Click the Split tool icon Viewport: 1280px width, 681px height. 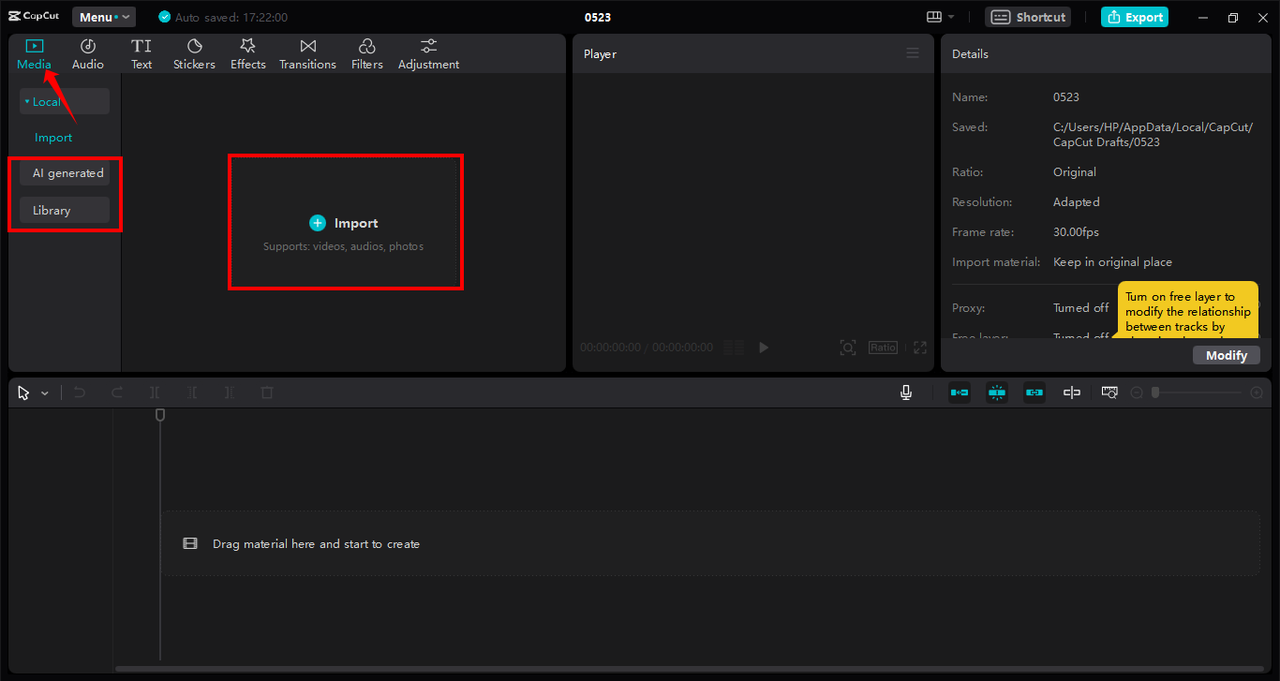point(154,393)
